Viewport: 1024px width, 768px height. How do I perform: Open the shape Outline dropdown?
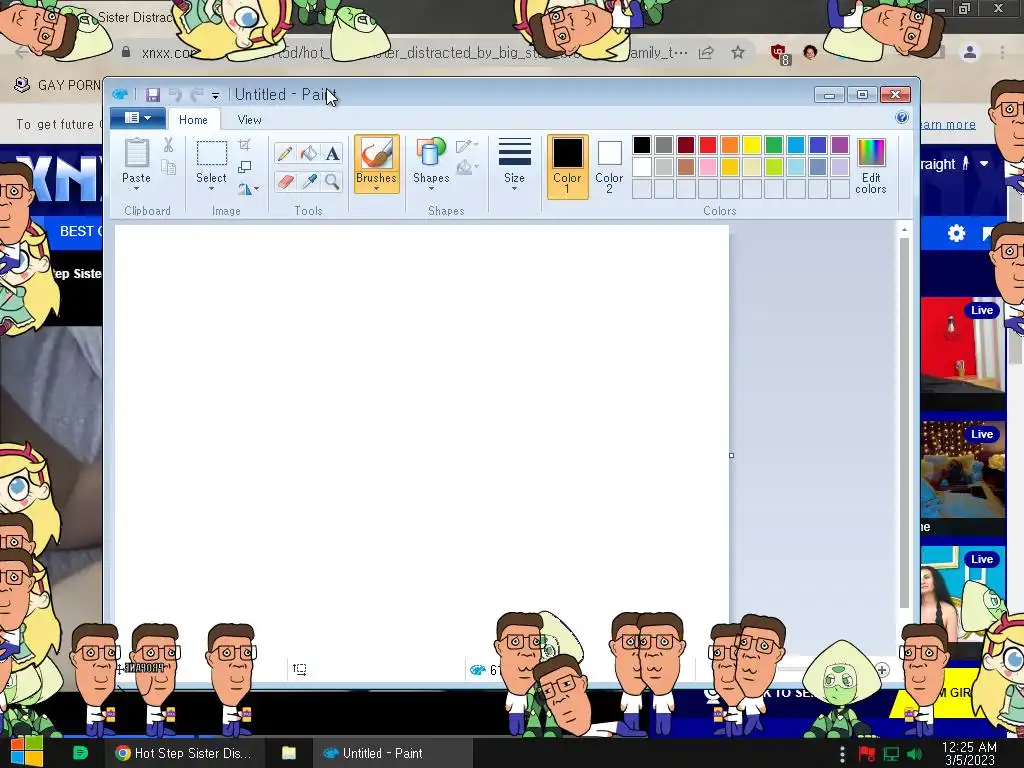click(467, 146)
